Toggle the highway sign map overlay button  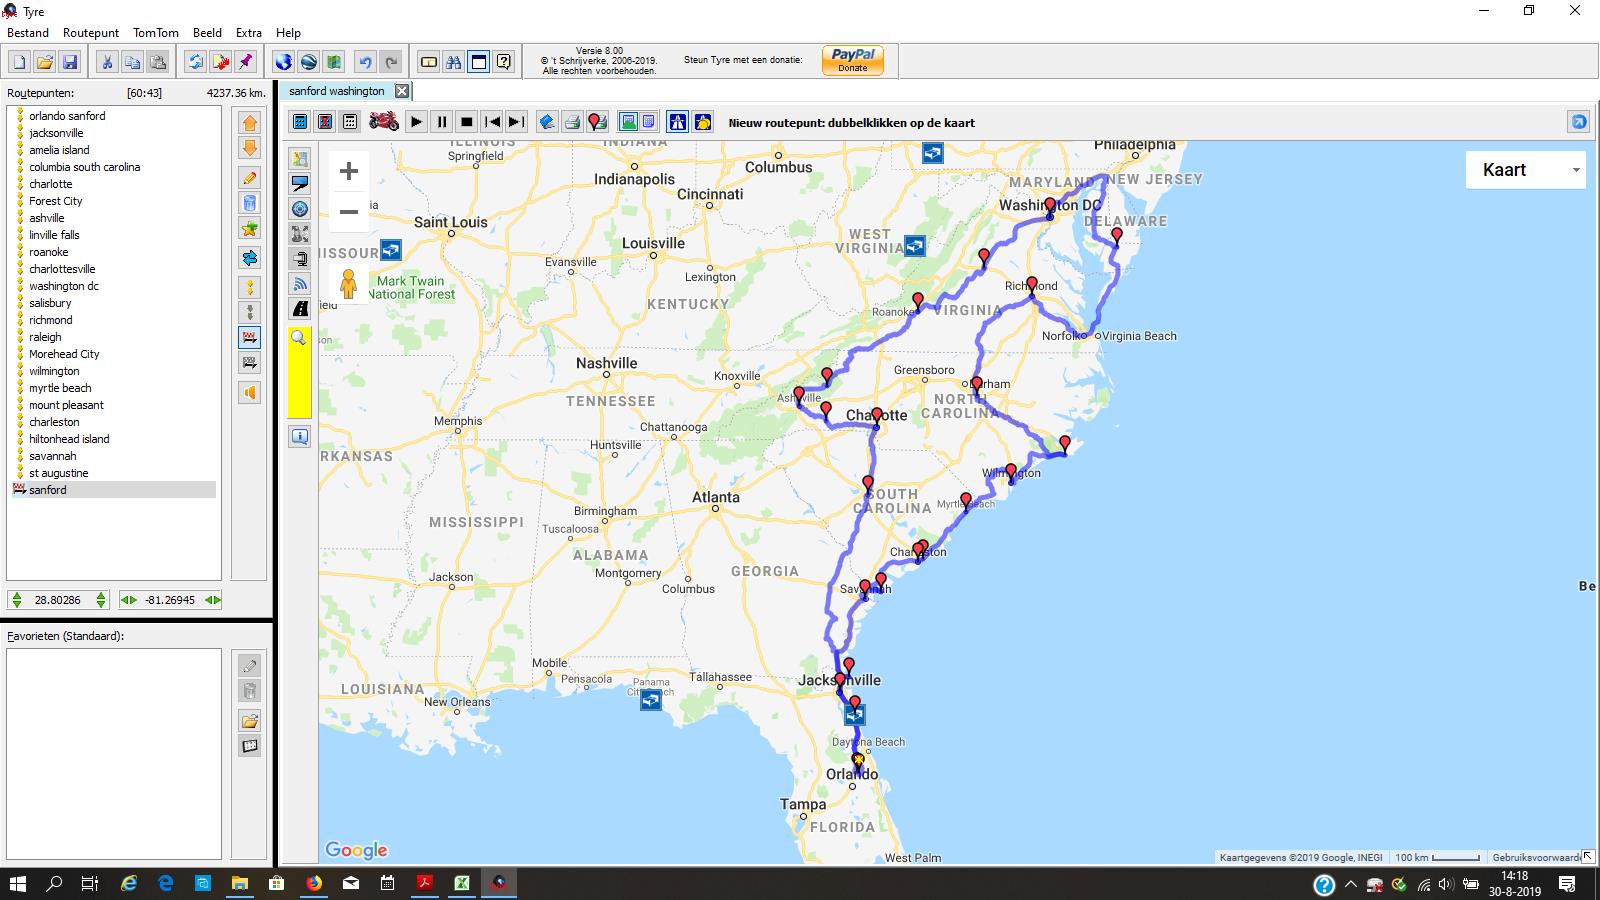(678, 122)
